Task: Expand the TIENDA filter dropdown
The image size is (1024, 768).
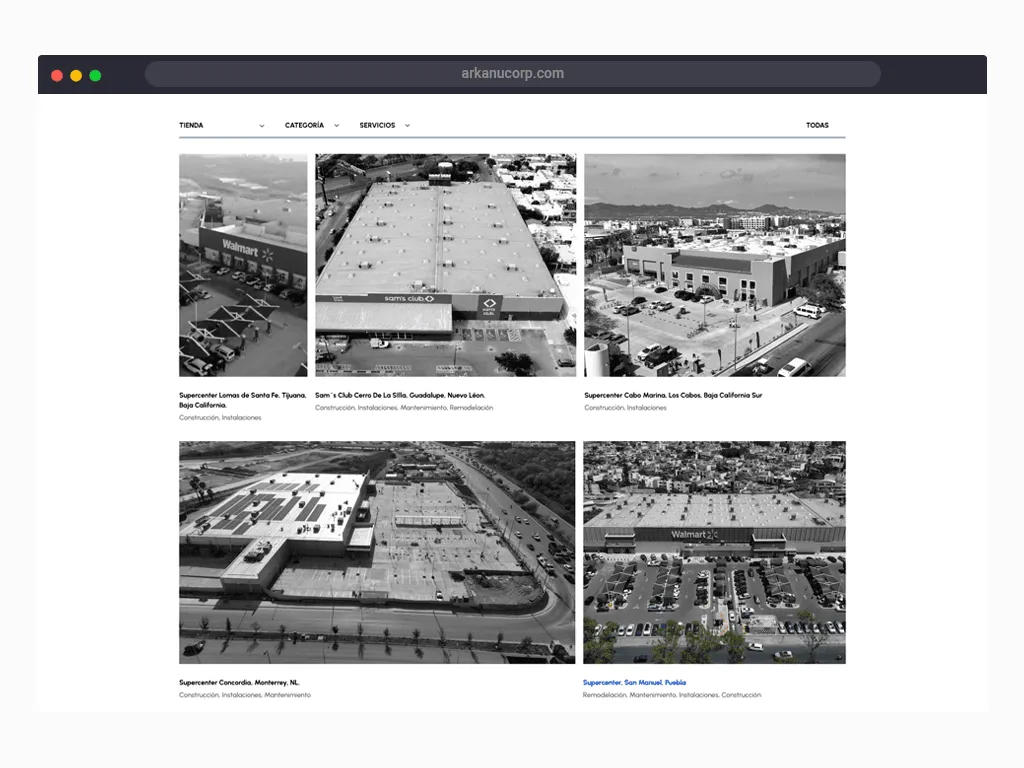Action: [221, 125]
